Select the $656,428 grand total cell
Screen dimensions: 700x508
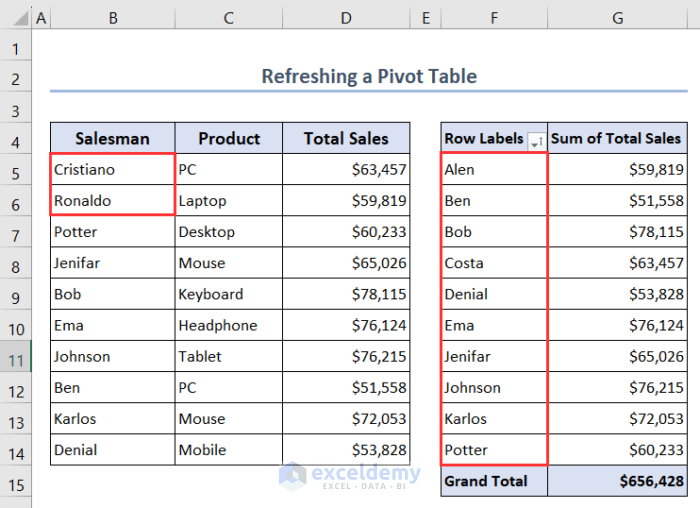point(617,481)
